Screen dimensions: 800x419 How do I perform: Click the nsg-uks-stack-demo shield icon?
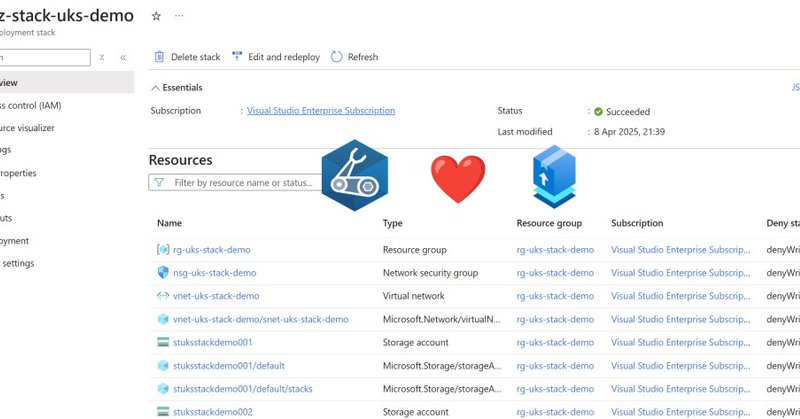[x=163, y=273]
